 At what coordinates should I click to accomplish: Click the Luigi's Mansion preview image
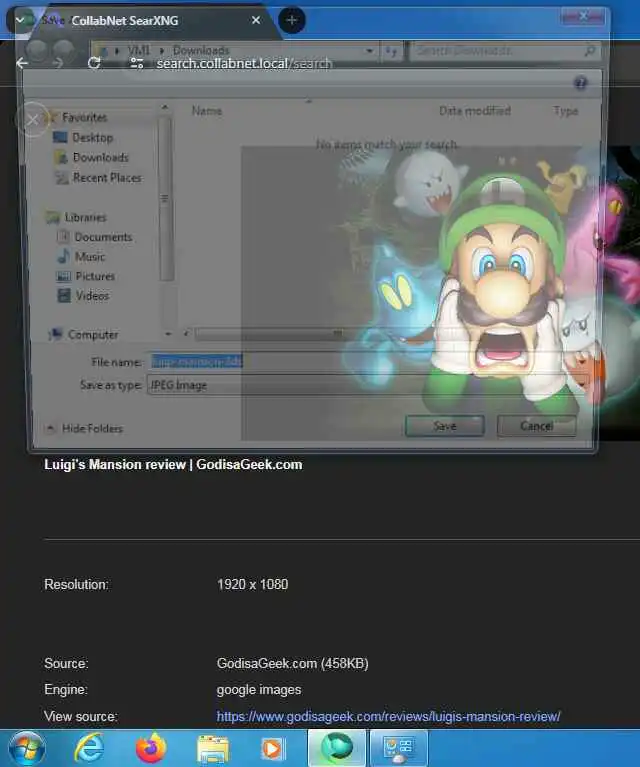[440, 293]
